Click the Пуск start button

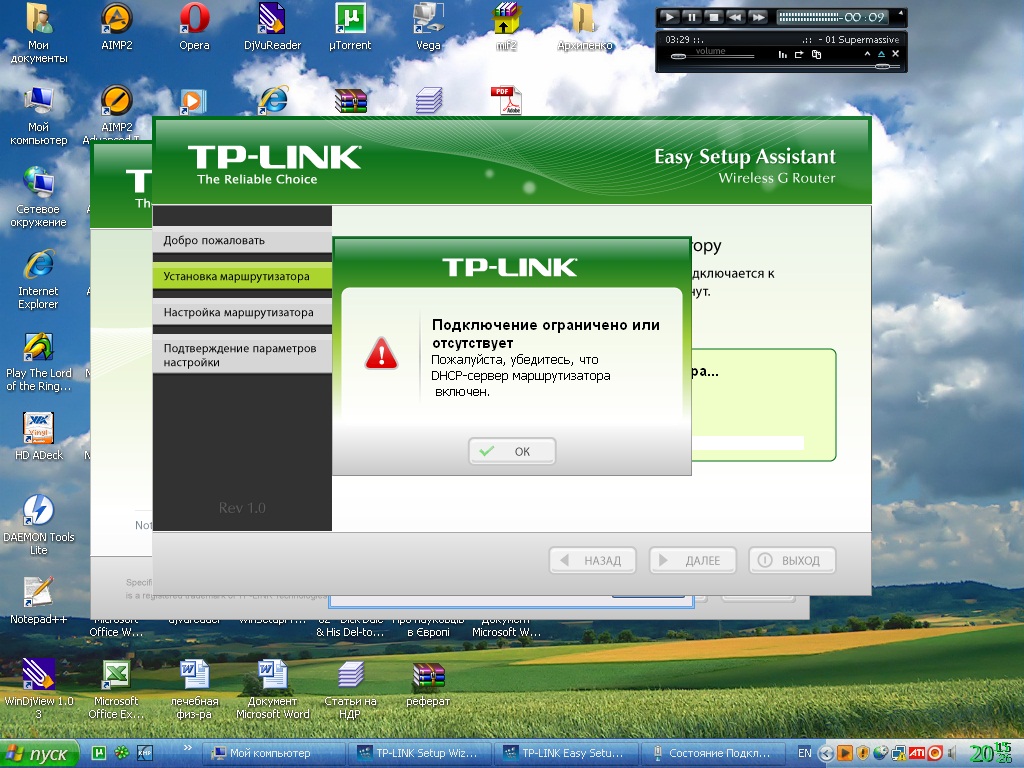click(40, 753)
